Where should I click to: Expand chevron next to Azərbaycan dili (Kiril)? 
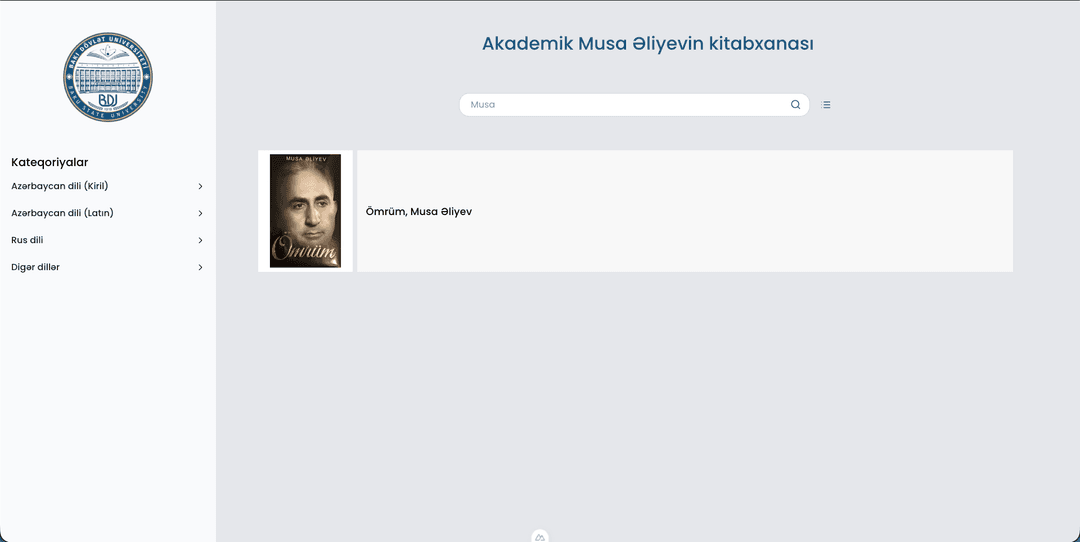tap(200, 186)
